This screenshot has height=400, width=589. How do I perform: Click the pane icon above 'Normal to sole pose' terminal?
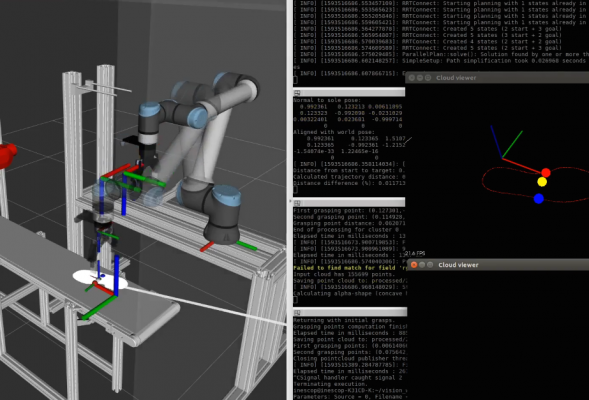(x=297, y=92)
